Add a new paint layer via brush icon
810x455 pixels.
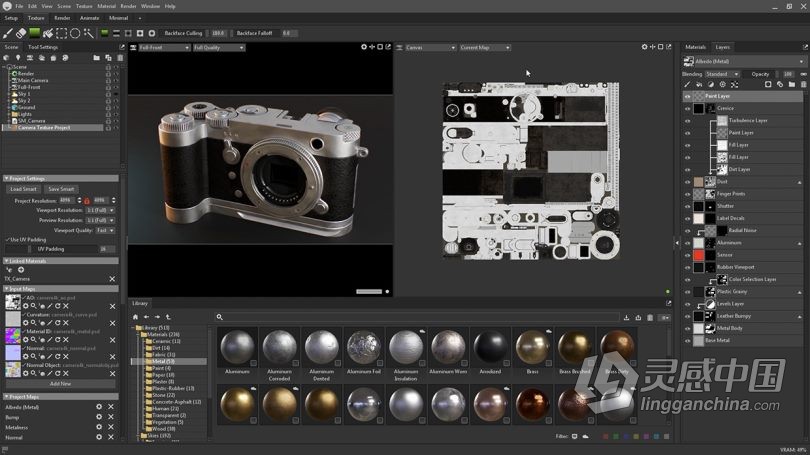click(687, 84)
